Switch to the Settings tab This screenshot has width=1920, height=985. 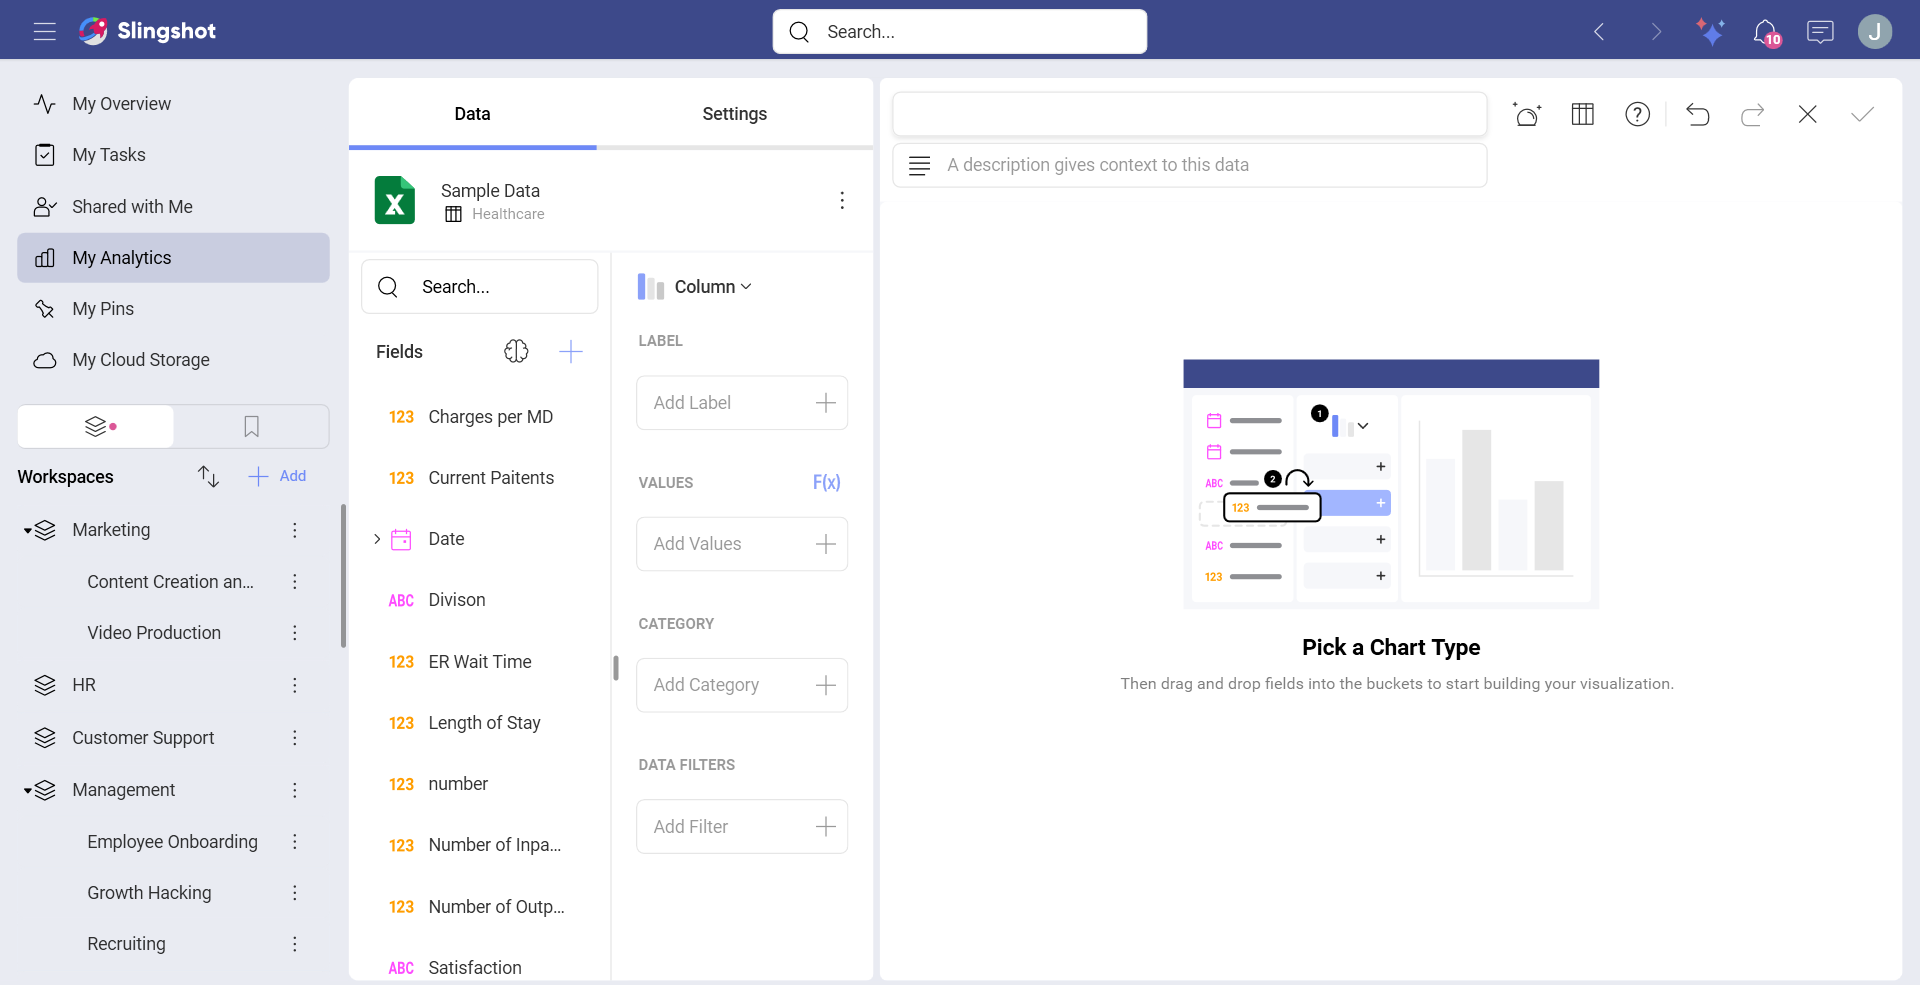pyautogui.click(x=734, y=114)
